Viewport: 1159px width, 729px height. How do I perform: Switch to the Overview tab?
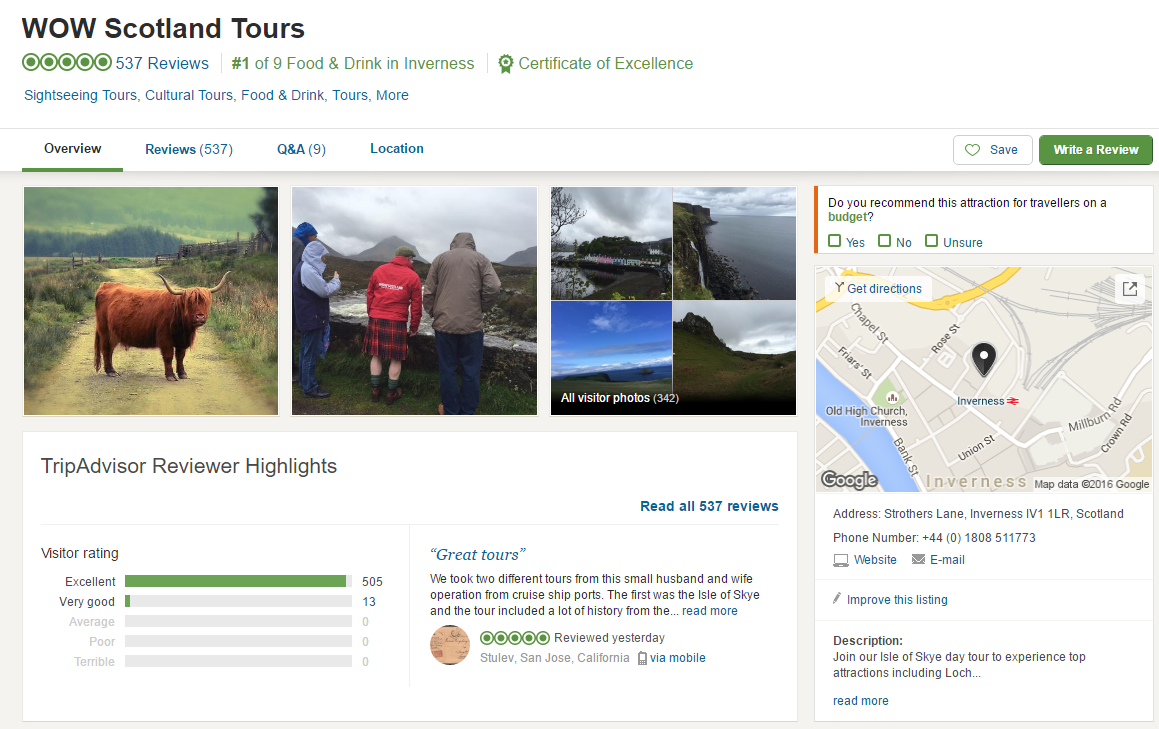(x=72, y=149)
